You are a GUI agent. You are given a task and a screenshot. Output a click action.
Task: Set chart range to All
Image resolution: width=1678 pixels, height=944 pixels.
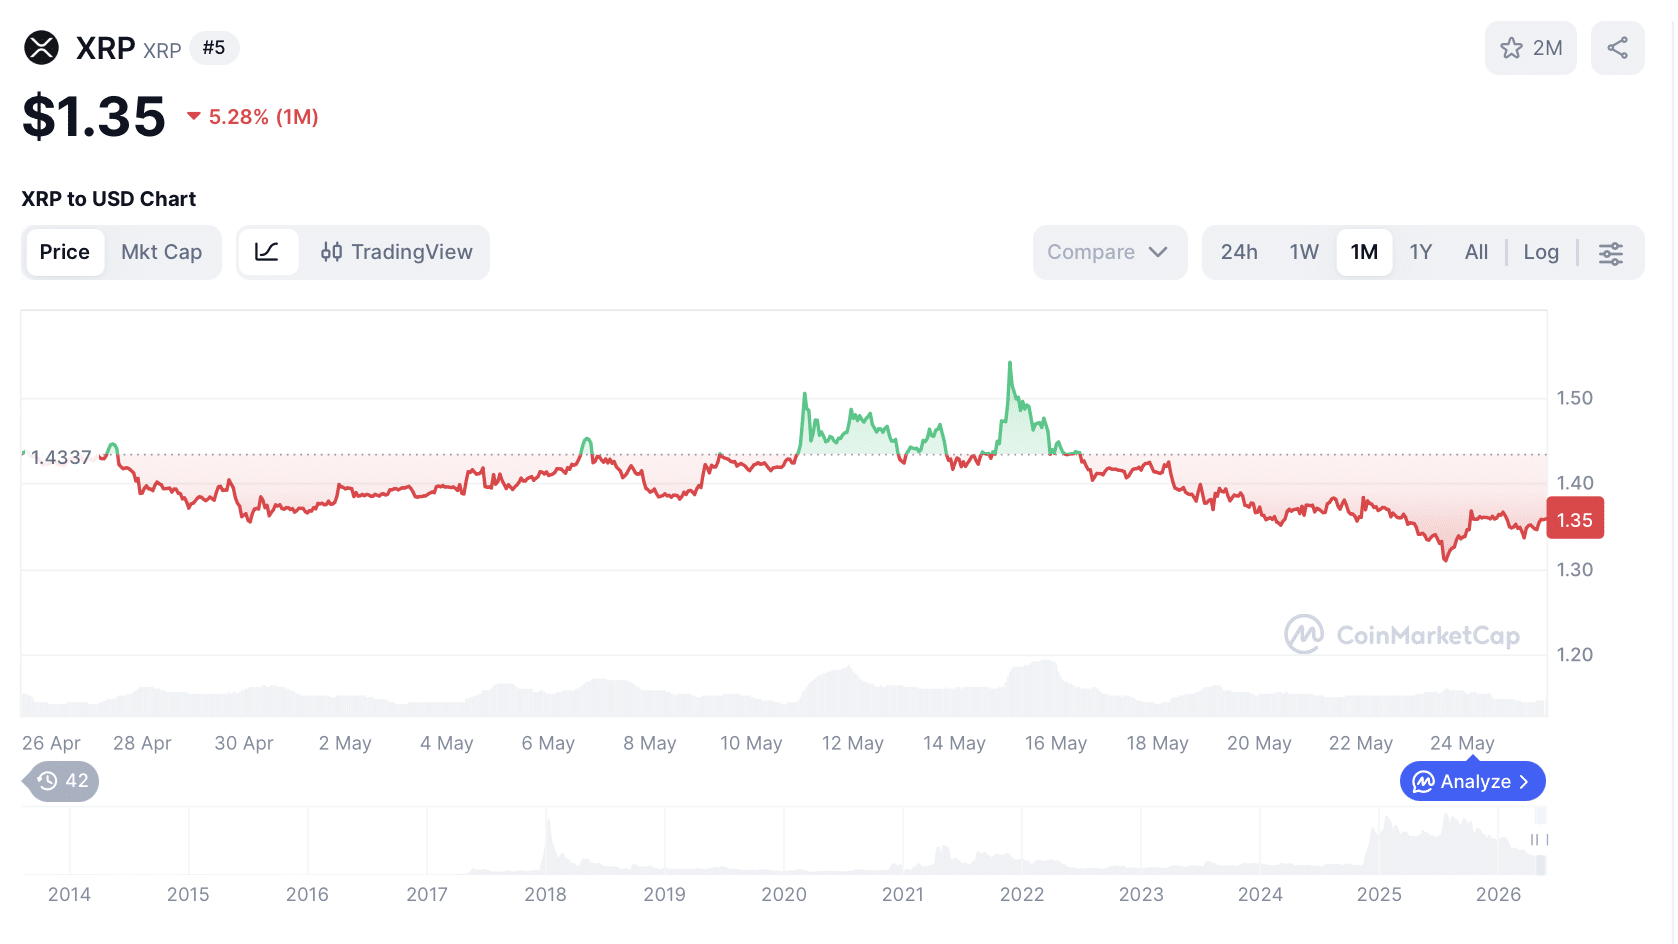click(x=1476, y=252)
